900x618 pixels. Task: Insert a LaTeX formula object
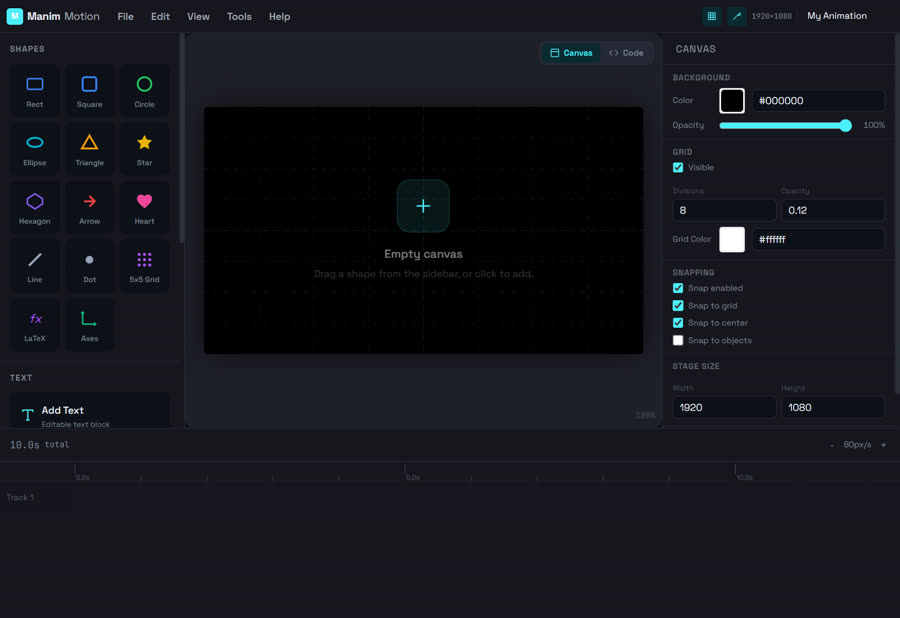coord(34,325)
